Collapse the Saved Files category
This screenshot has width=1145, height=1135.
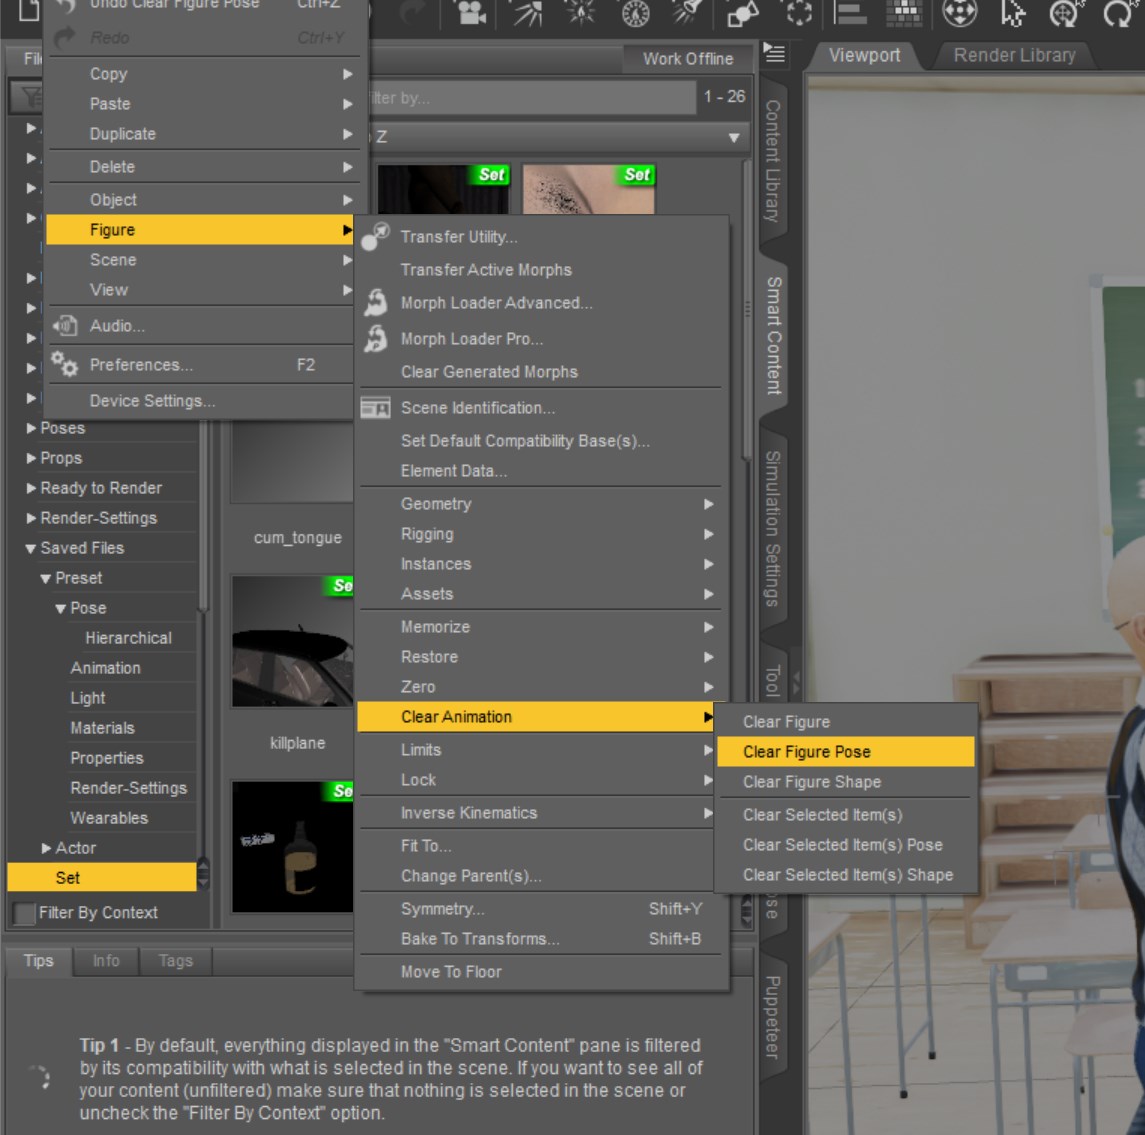coord(31,549)
